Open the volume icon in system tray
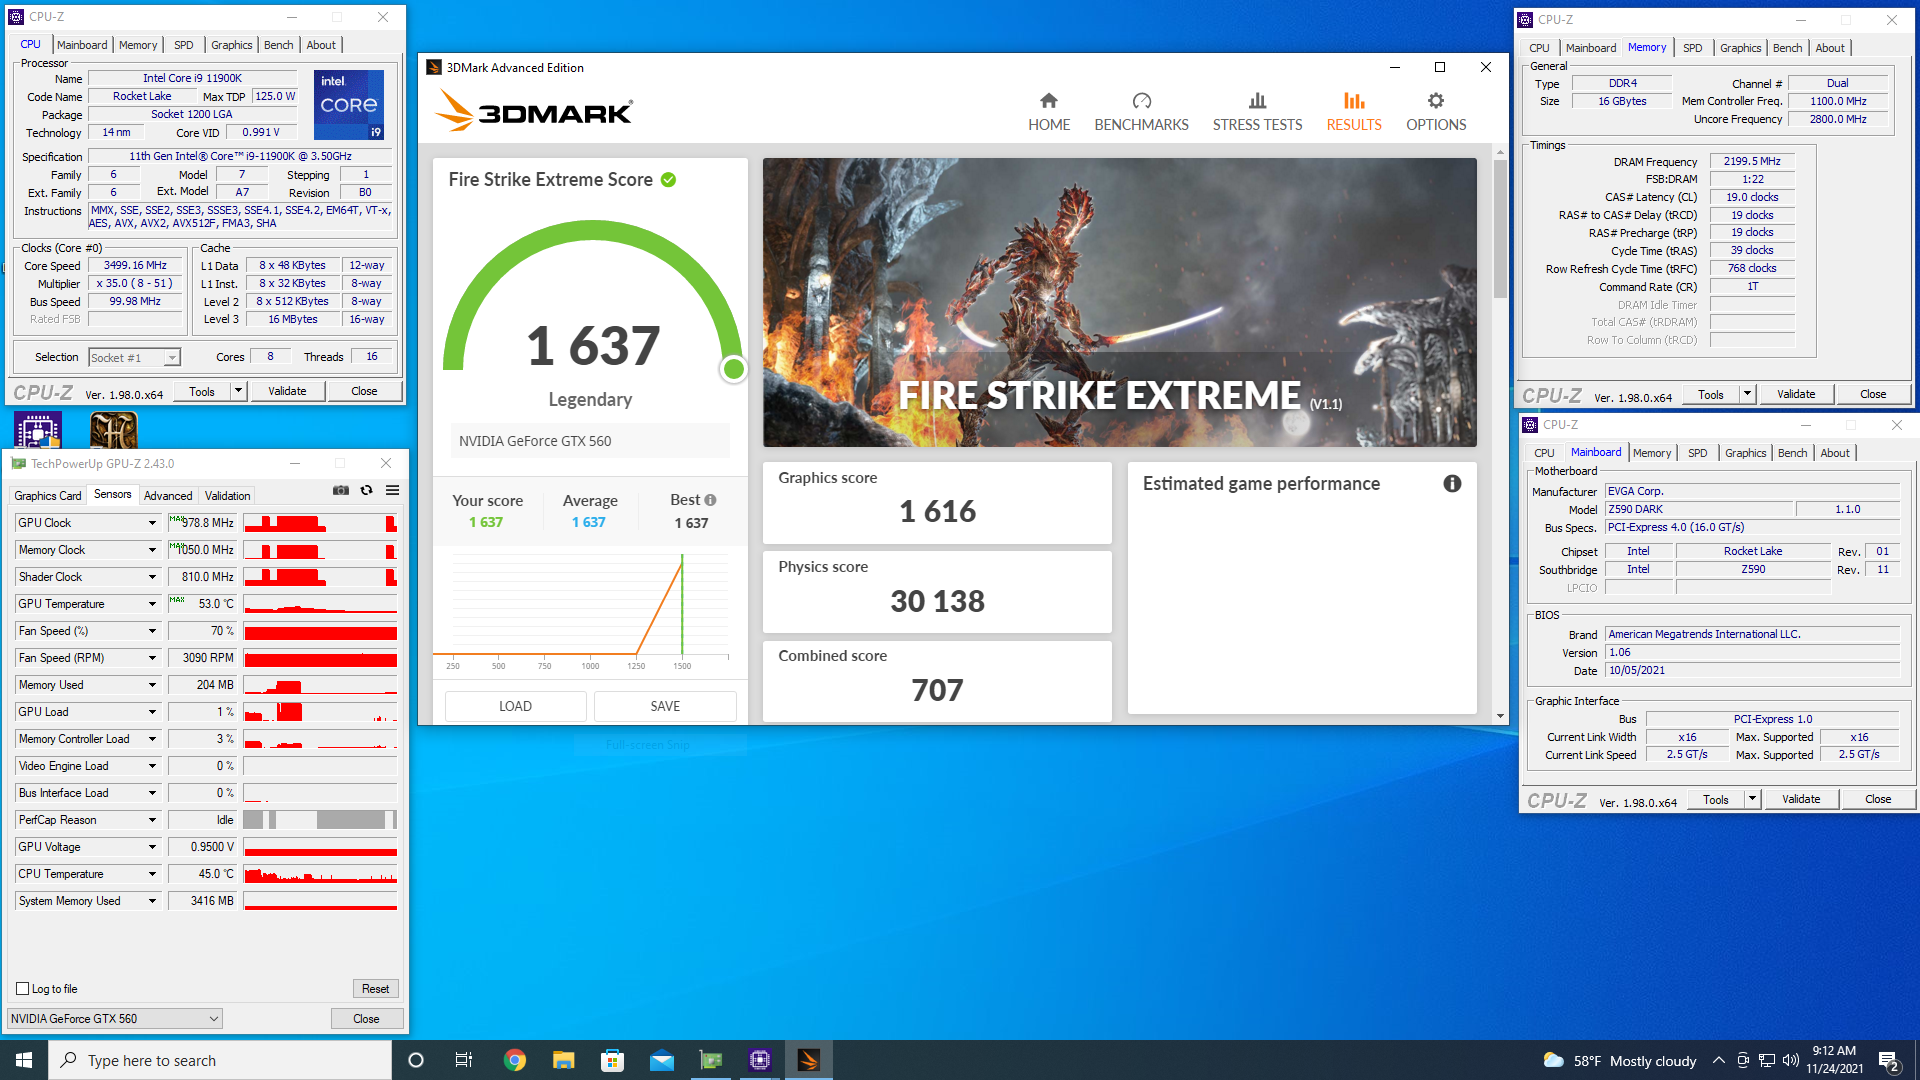This screenshot has width=1920, height=1080. pos(1791,1061)
